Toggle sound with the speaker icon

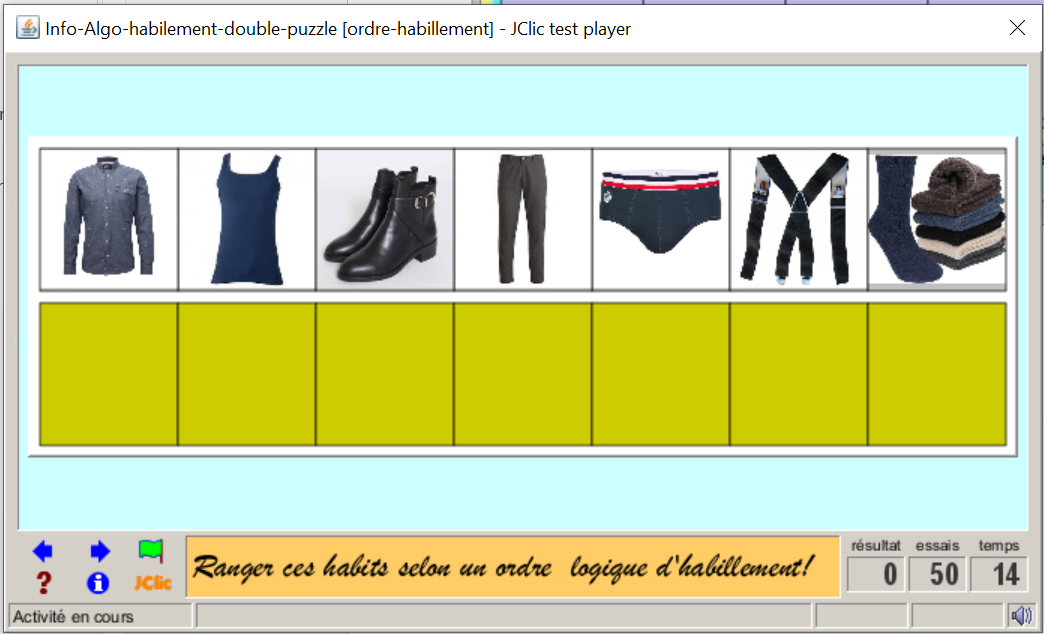coord(1021,615)
